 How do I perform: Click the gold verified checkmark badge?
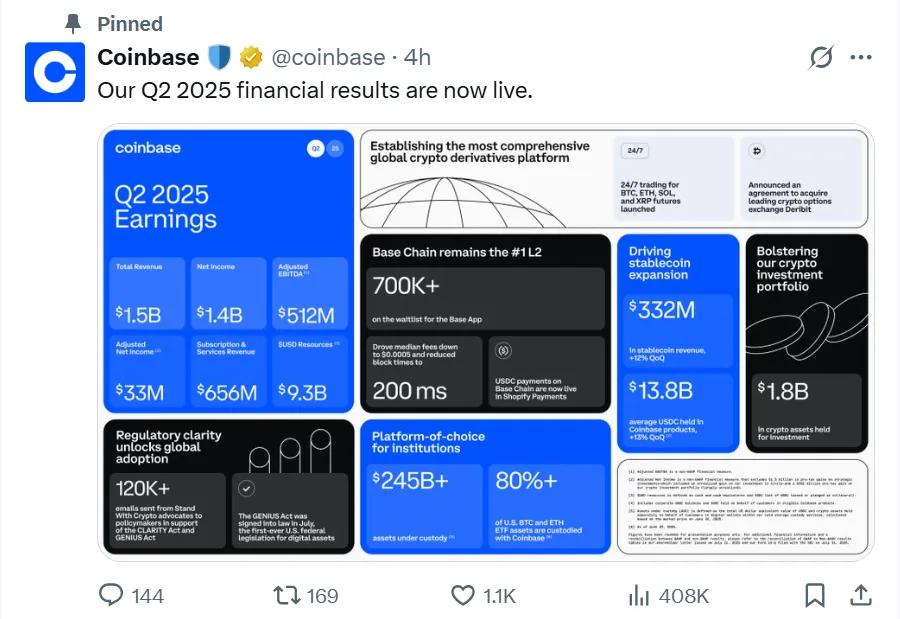pyautogui.click(x=251, y=58)
